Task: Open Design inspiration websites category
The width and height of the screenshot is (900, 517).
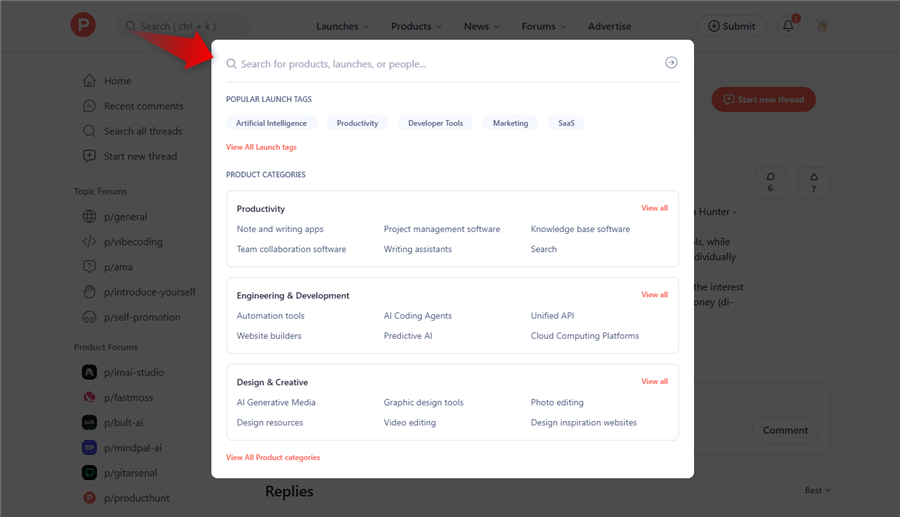Action: [584, 422]
